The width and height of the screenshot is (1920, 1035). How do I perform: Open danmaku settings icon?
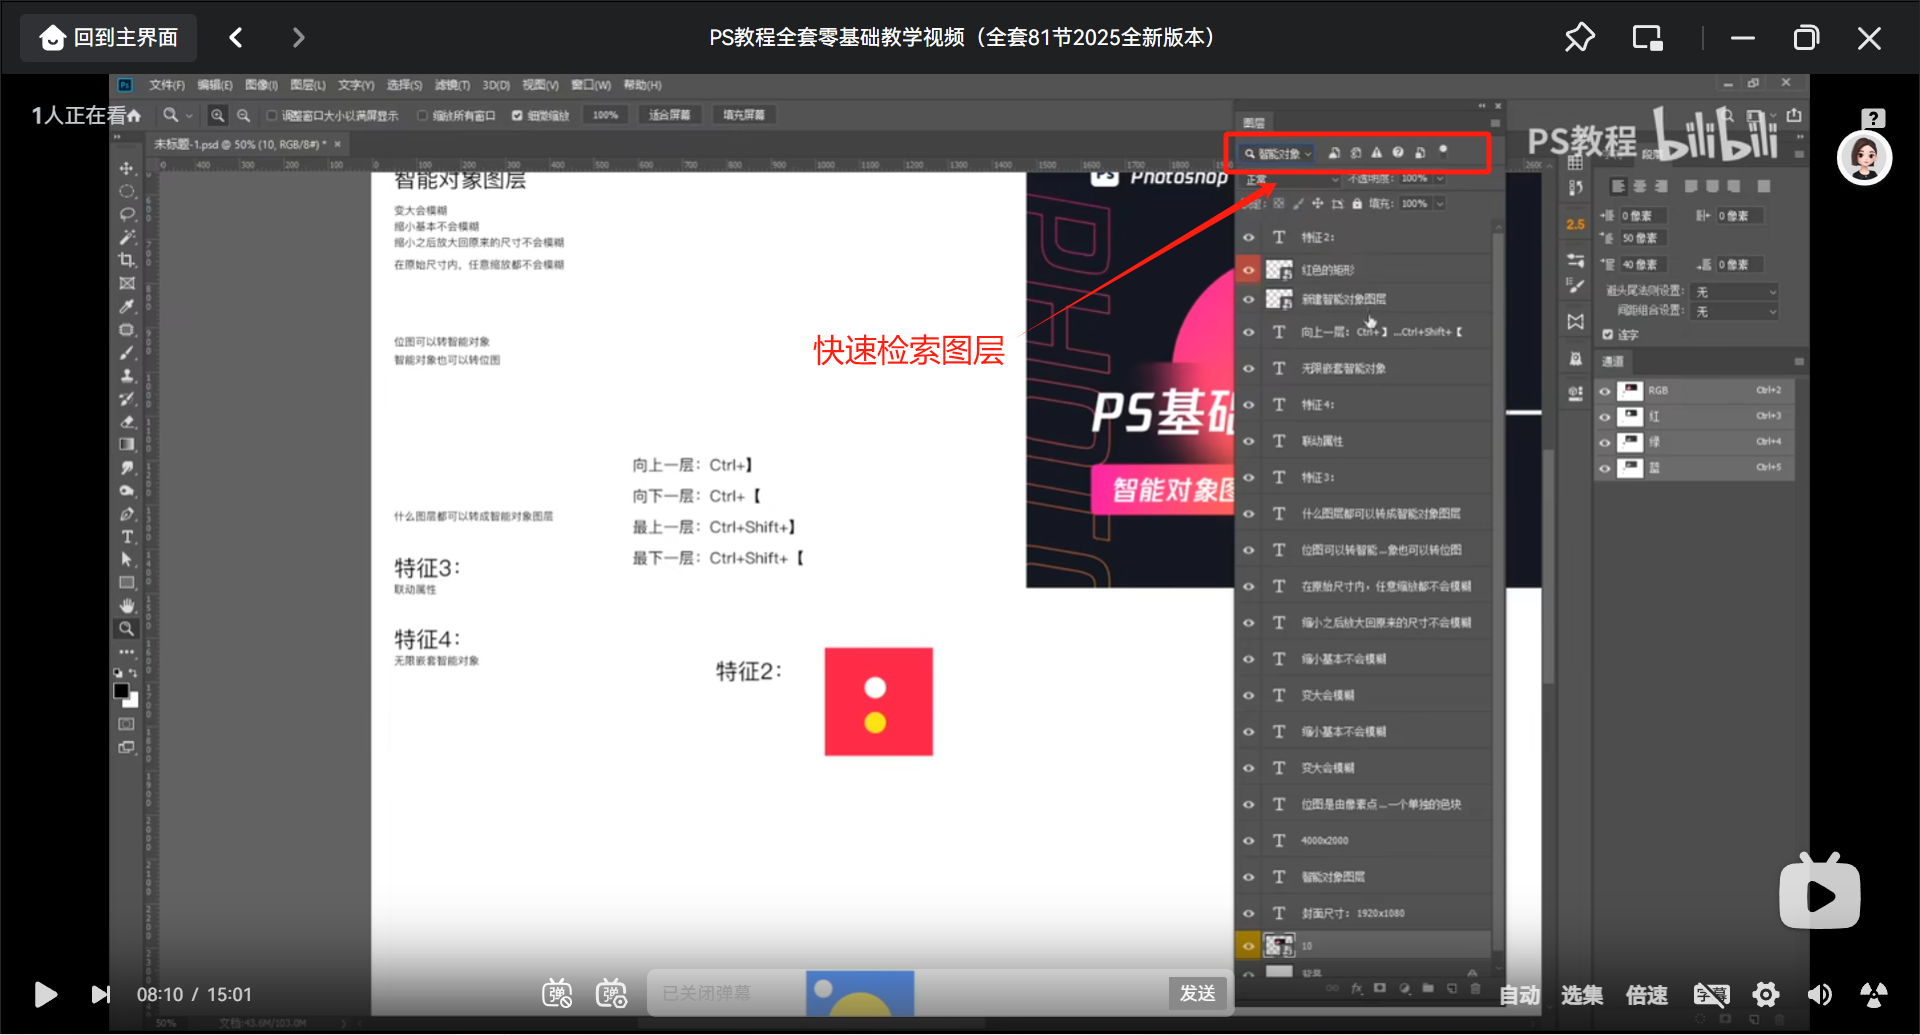point(611,993)
